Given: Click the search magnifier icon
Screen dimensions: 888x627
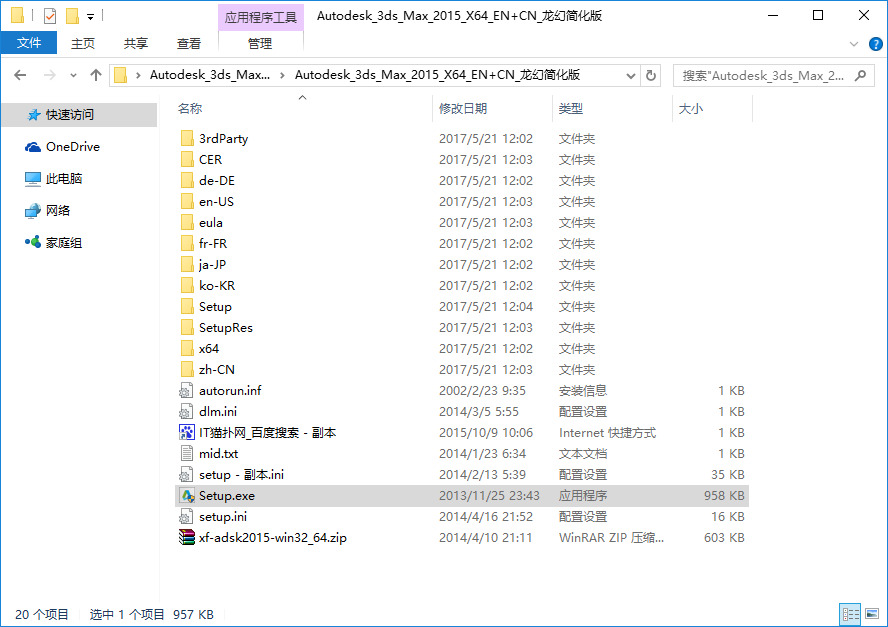Looking at the screenshot, I should click(861, 75).
